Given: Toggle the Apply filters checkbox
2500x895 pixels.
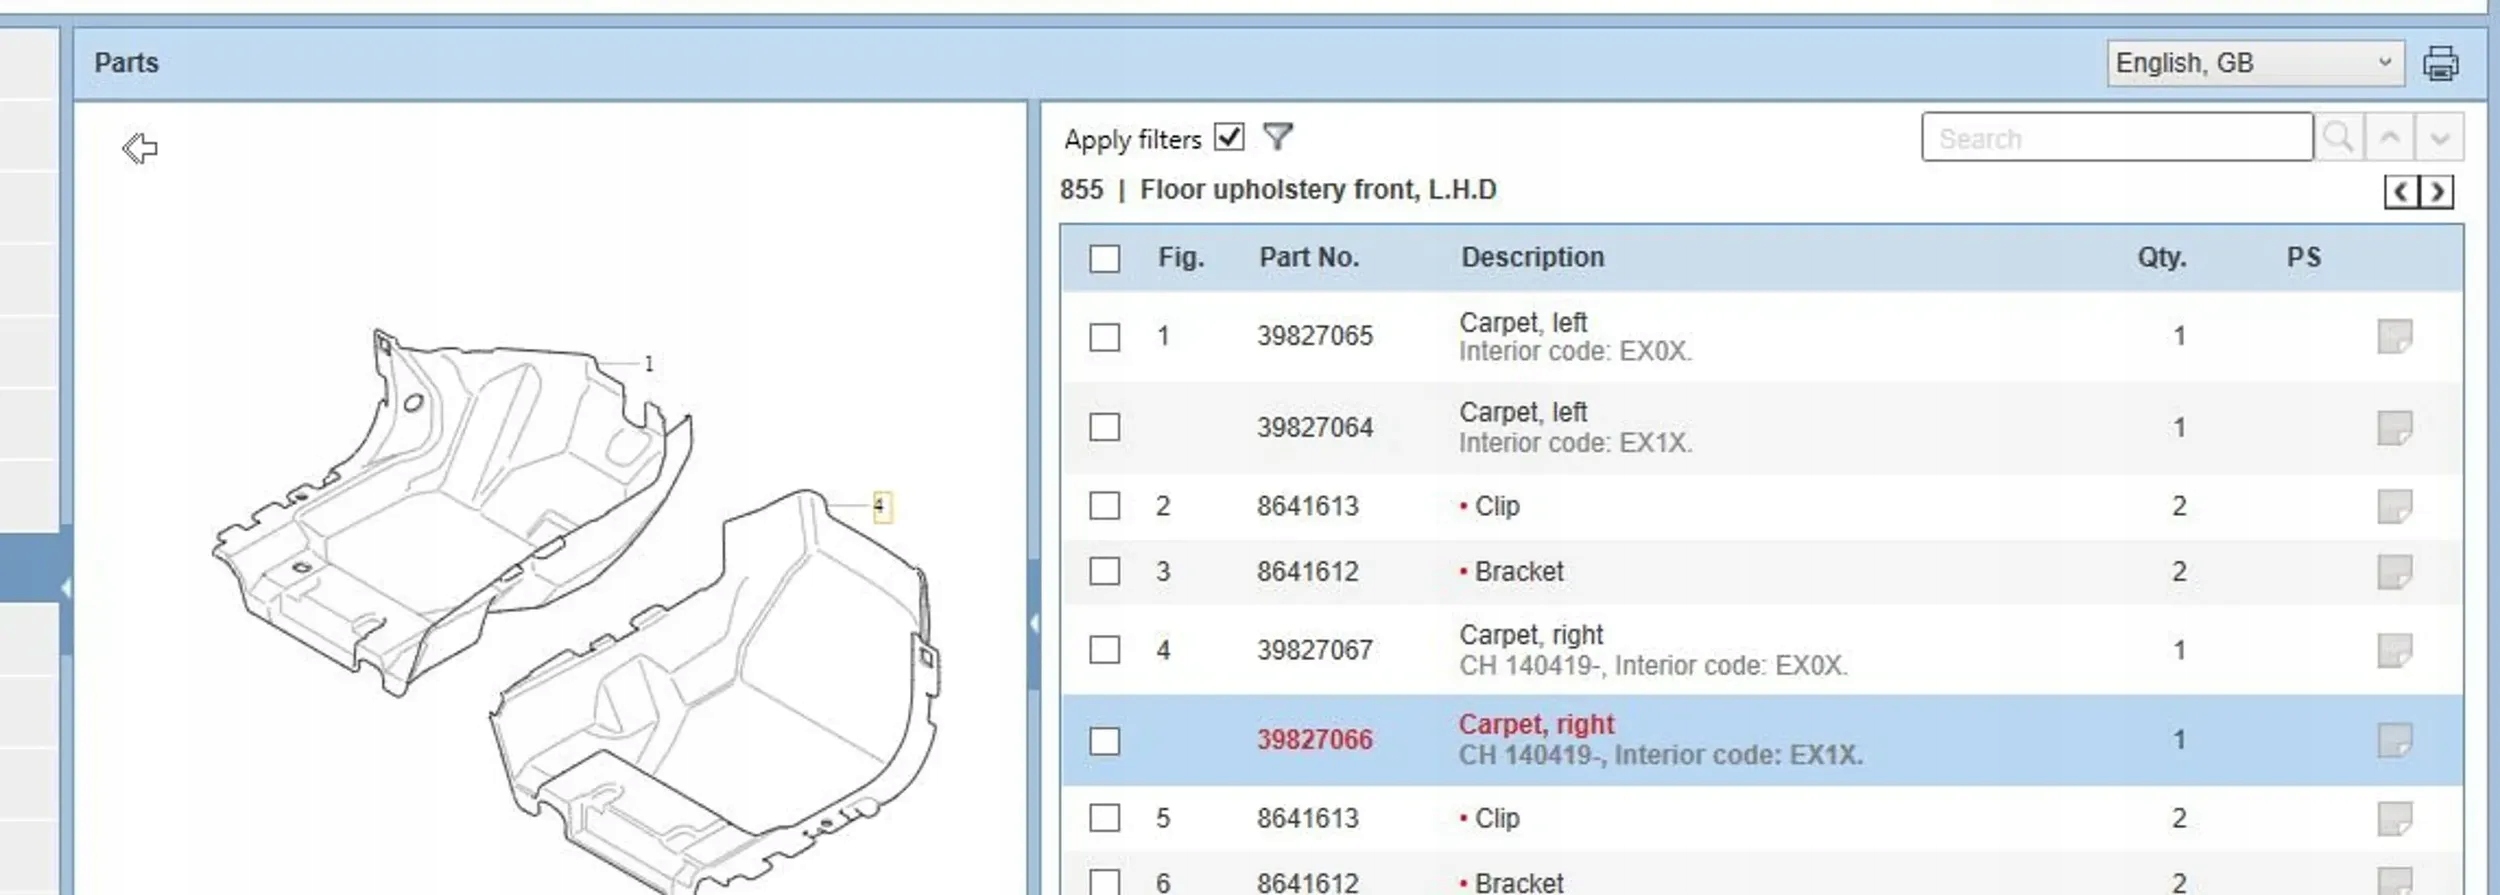Looking at the screenshot, I should point(1229,137).
